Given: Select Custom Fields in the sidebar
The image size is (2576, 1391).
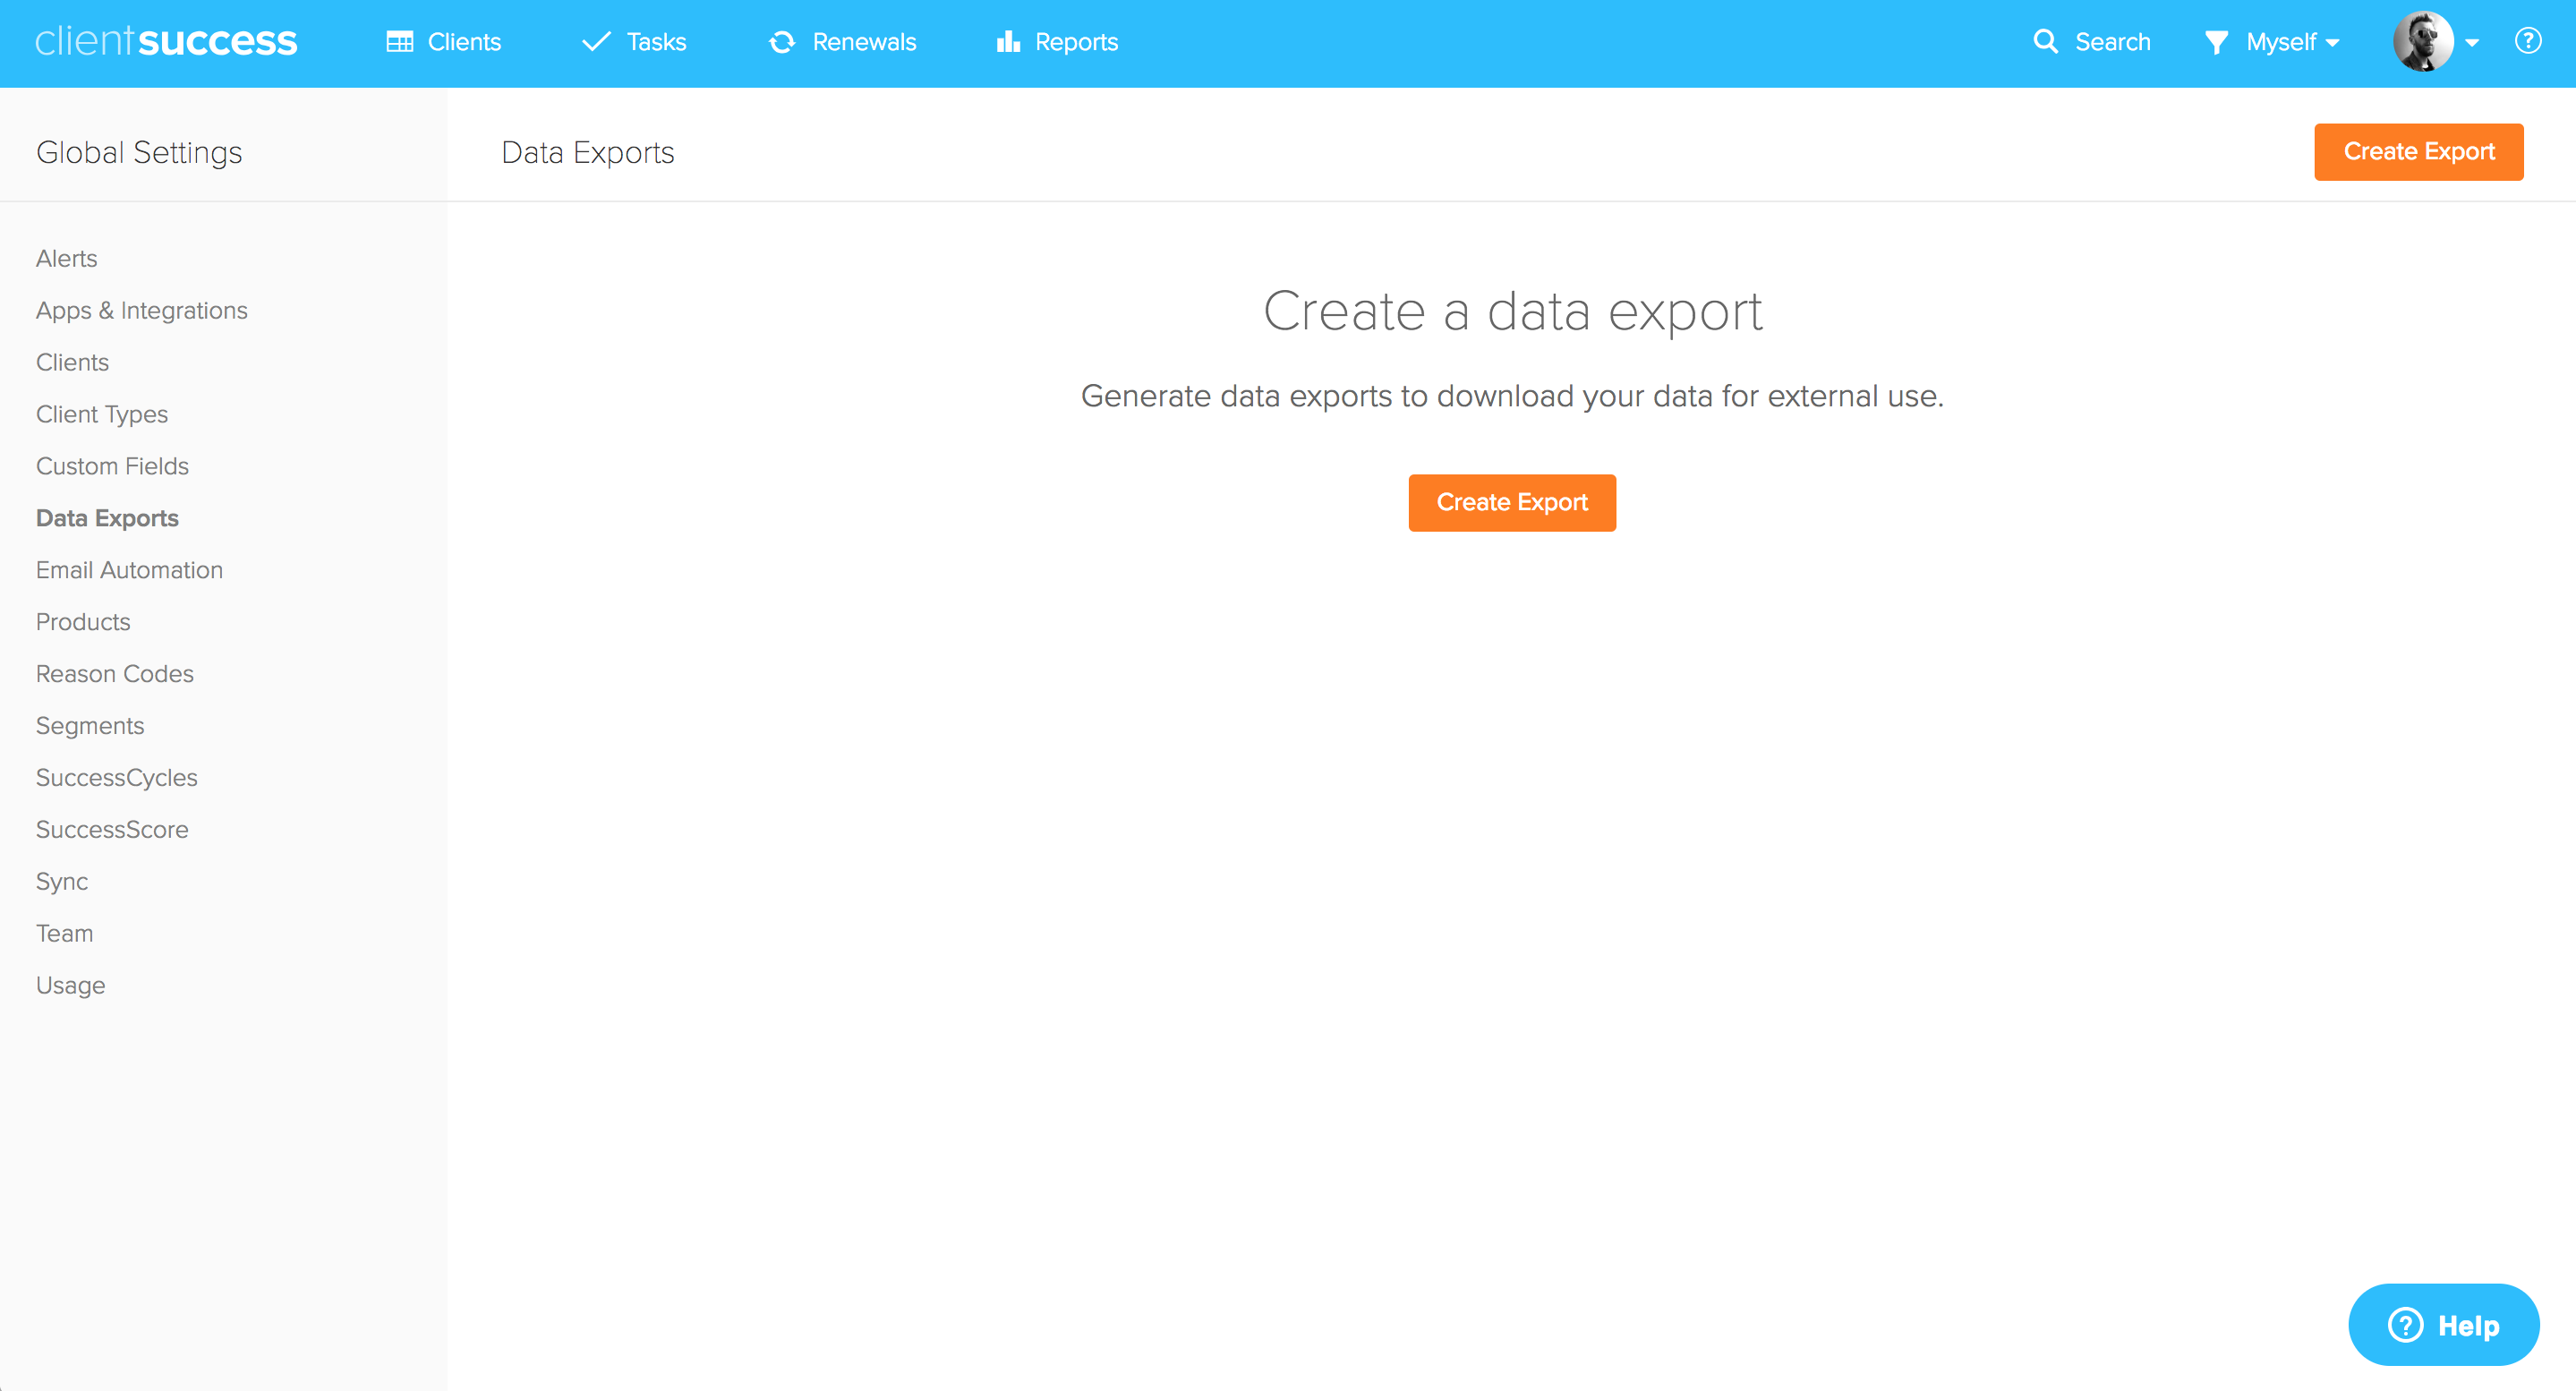Looking at the screenshot, I should tap(112, 465).
